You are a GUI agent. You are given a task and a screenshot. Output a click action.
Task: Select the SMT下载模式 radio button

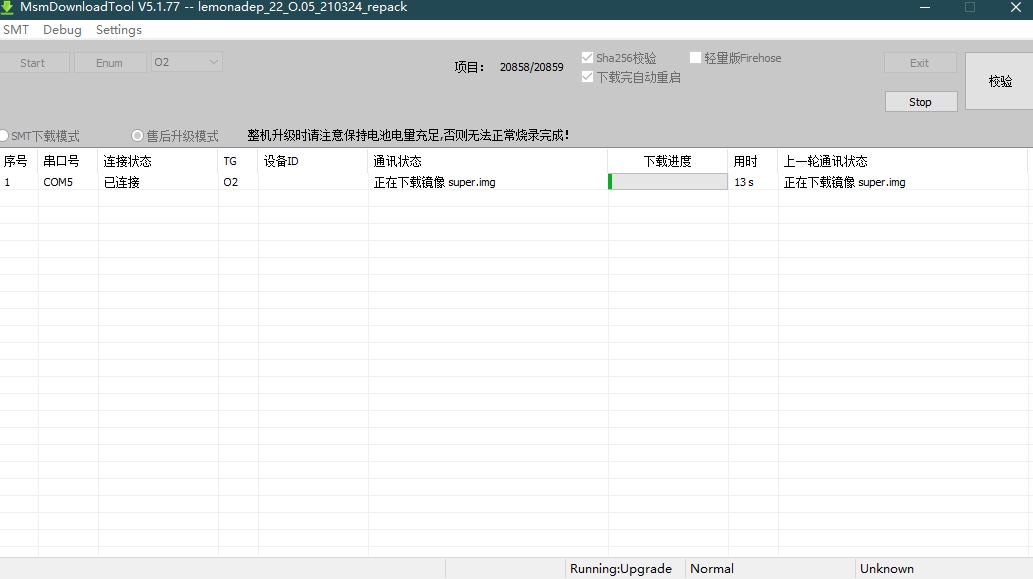(3, 136)
